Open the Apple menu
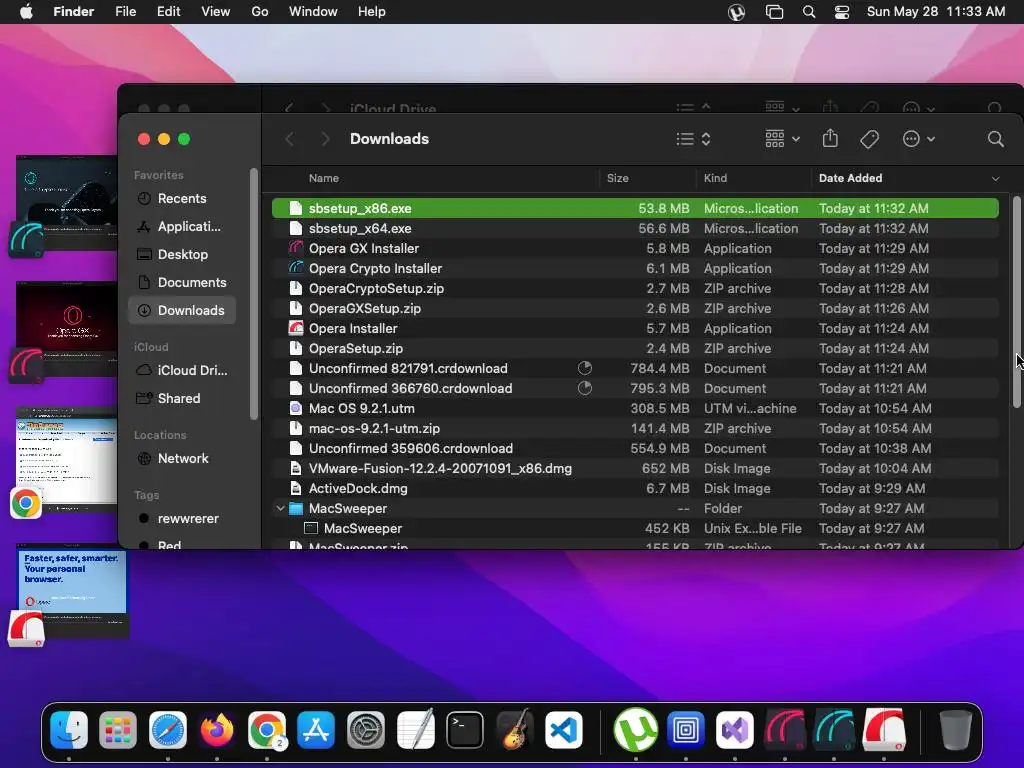This screenshot has height=768, width=1024. coord(26,12)
